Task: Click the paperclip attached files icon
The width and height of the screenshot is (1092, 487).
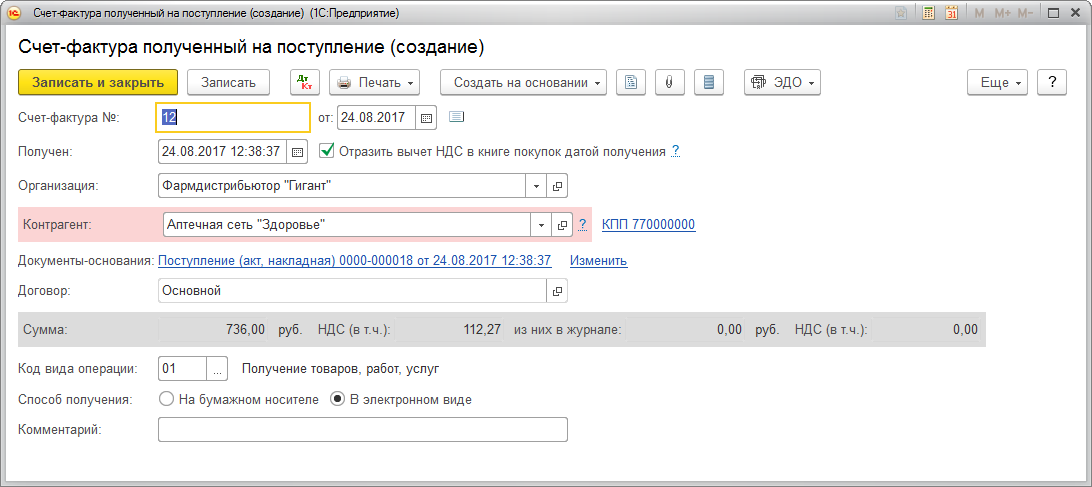Action: 669,82
